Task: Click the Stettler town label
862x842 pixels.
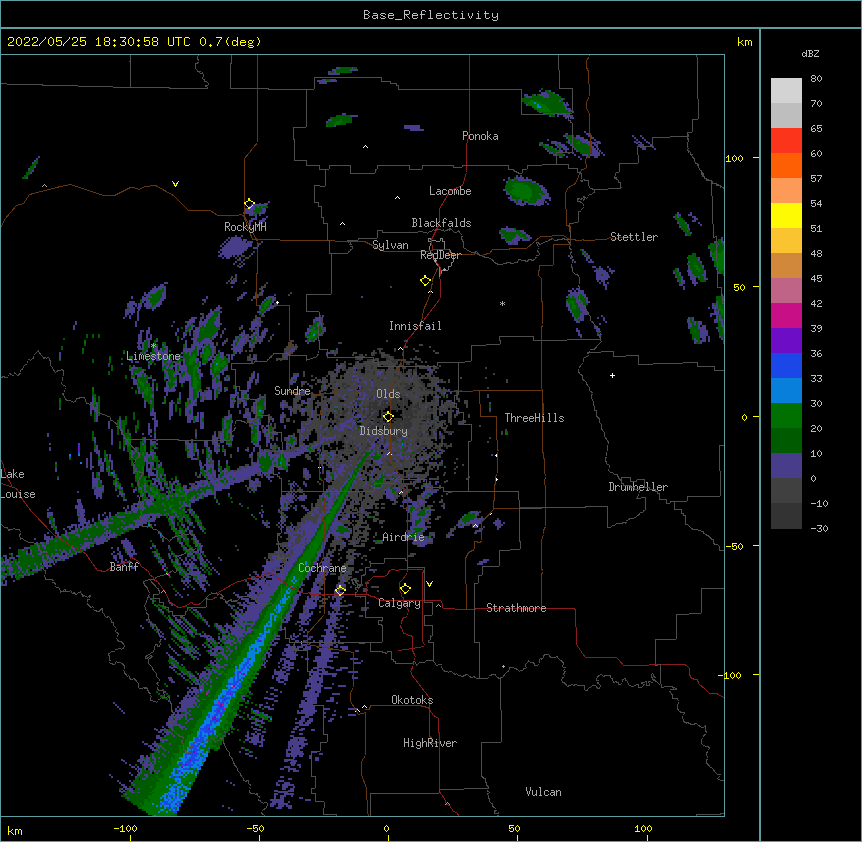Action: coord(634,237)
